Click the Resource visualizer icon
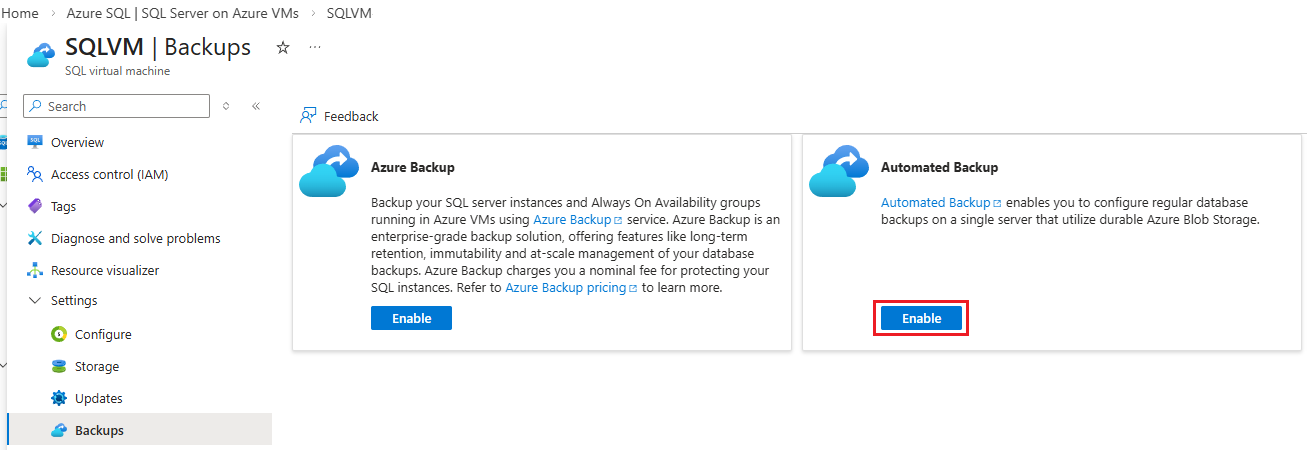Image resolution: width=1307 pixels, height=450 pixels. (35, 270)
